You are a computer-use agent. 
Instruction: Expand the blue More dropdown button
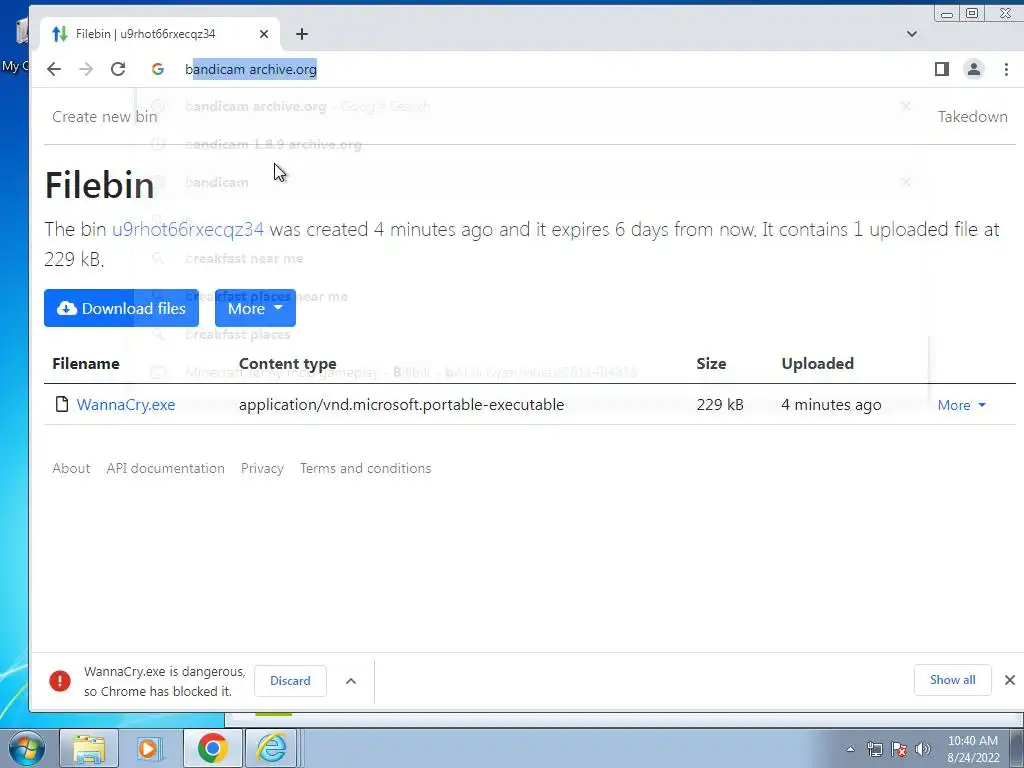(x=255, y=308)
